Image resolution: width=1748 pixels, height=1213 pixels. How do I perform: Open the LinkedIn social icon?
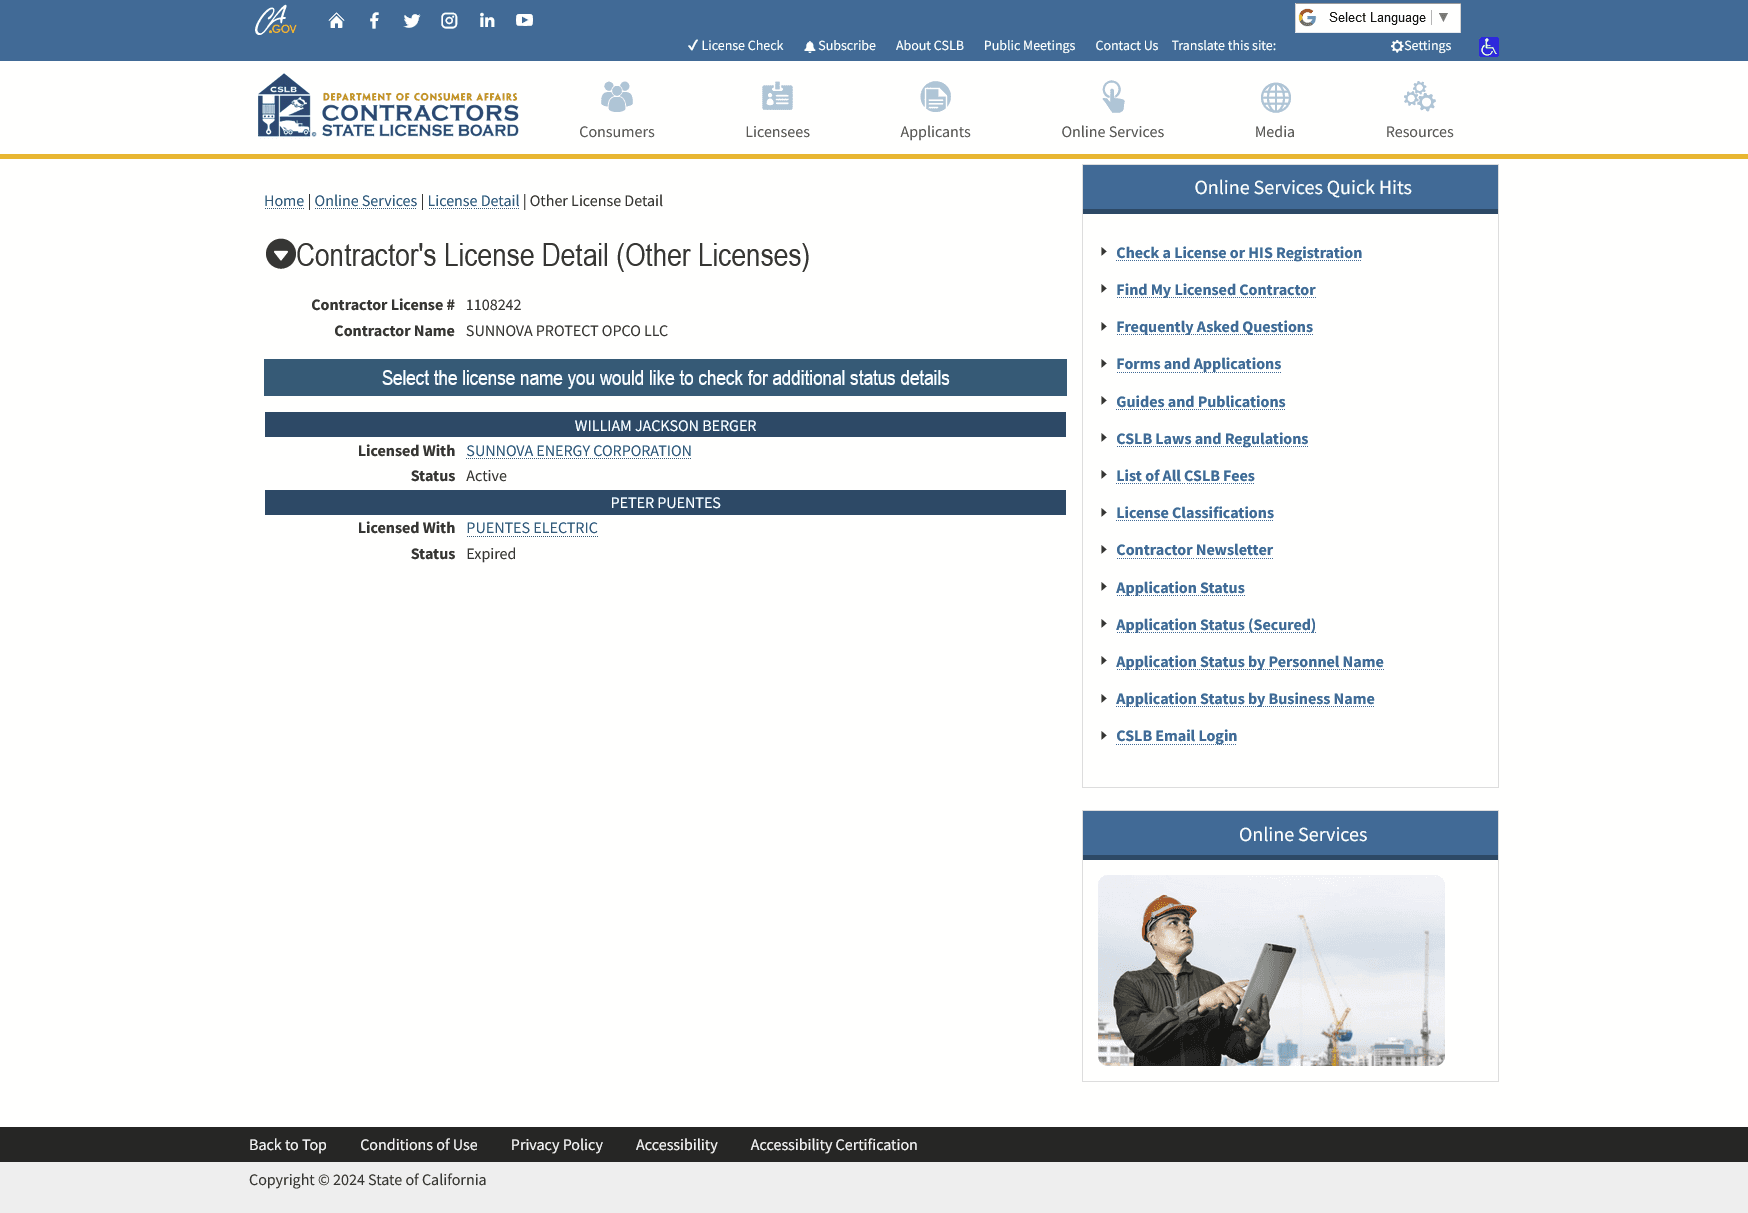pos(487,21)
